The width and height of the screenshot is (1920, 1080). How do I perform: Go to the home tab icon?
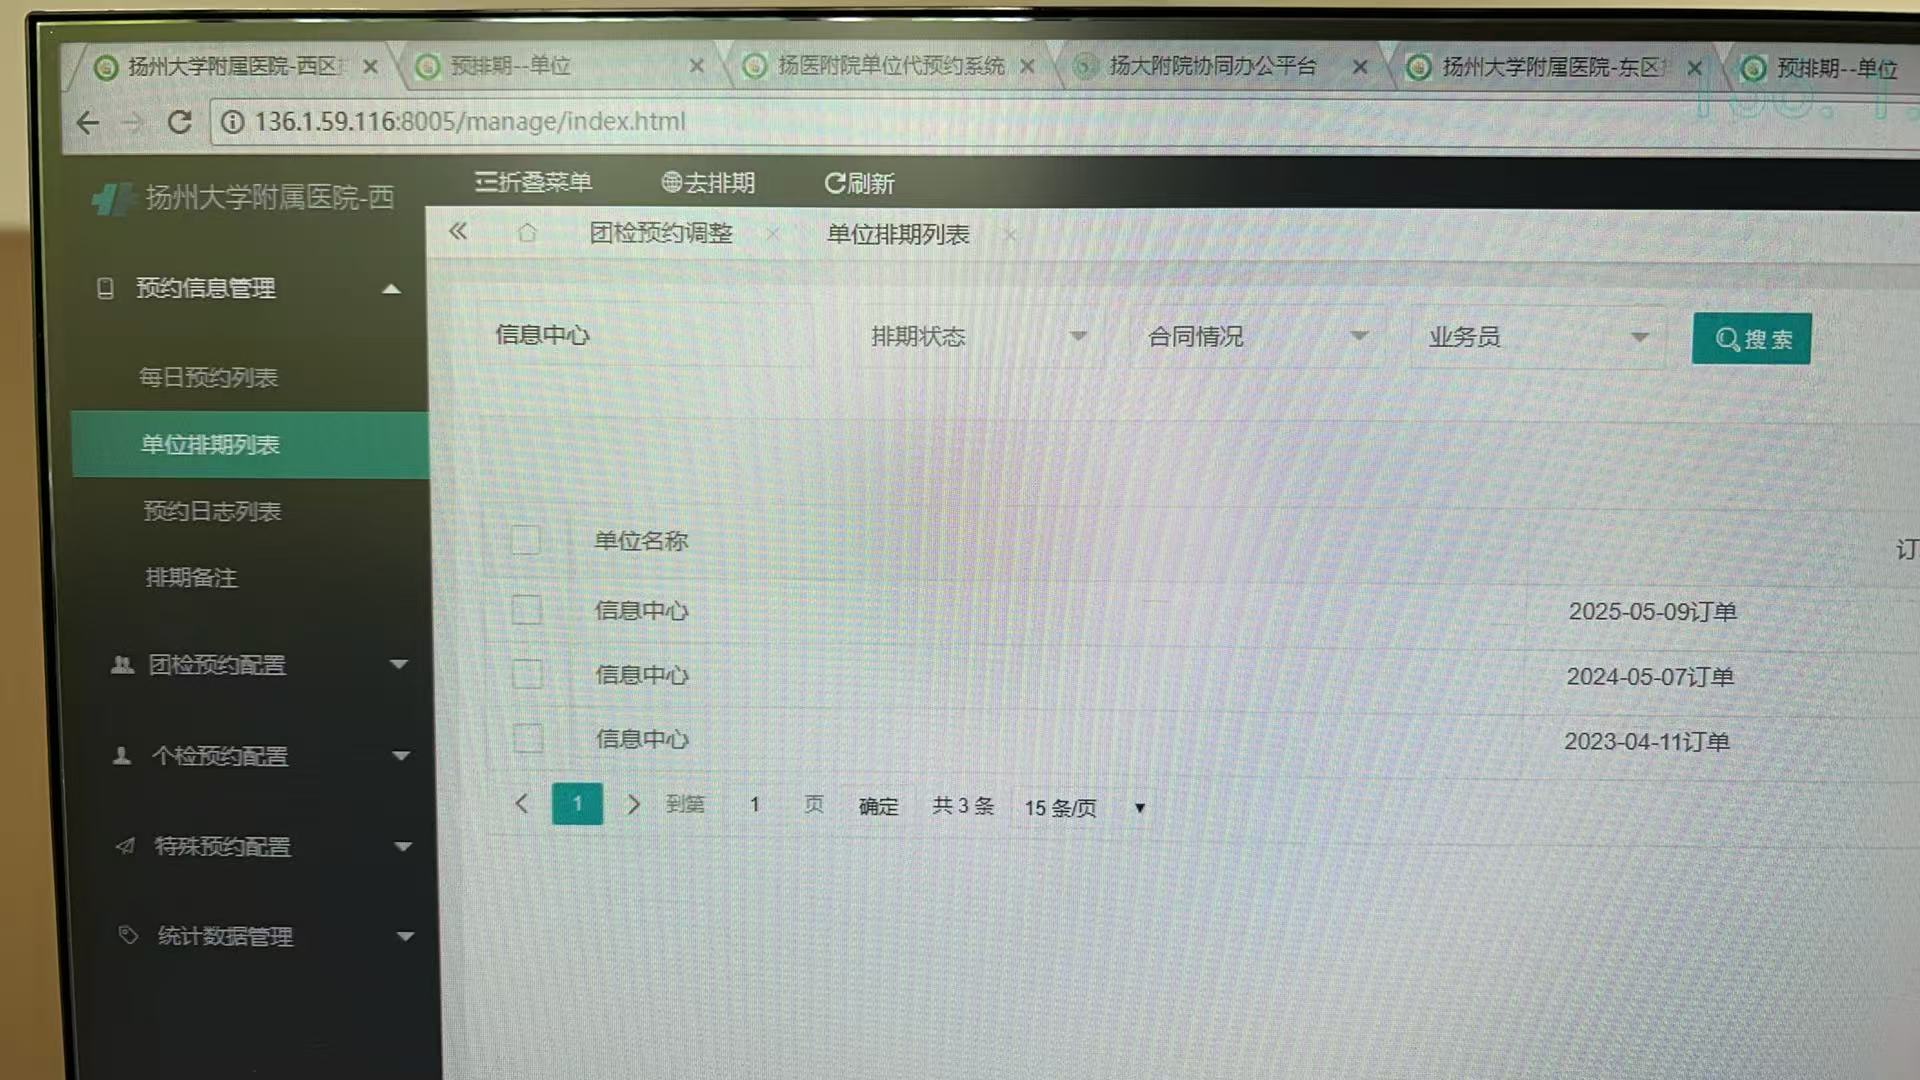click(x=527, y=233)
